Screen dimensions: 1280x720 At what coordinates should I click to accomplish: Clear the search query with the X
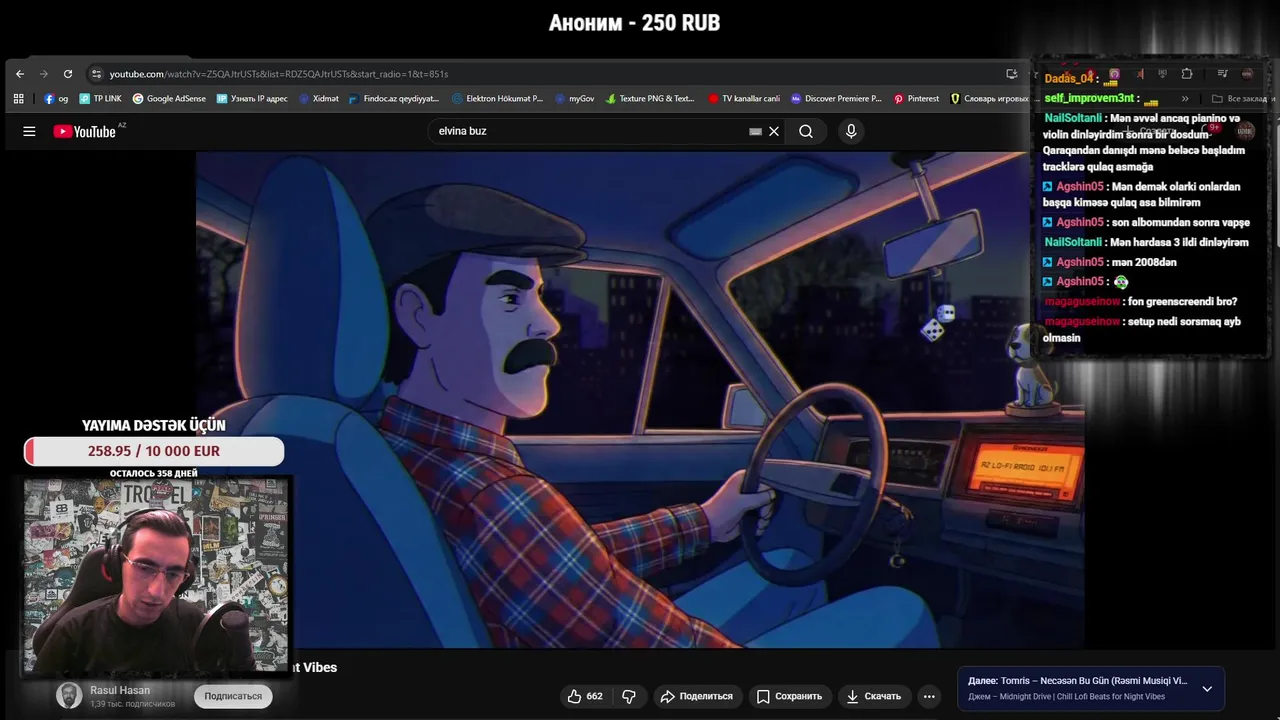click(774, 131)
